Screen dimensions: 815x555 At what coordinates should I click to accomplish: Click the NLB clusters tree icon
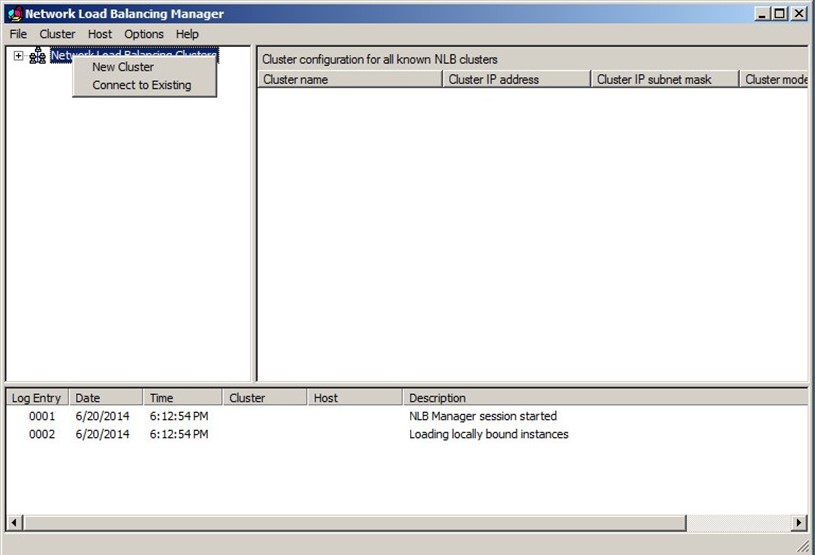click(x=37, y=56)
